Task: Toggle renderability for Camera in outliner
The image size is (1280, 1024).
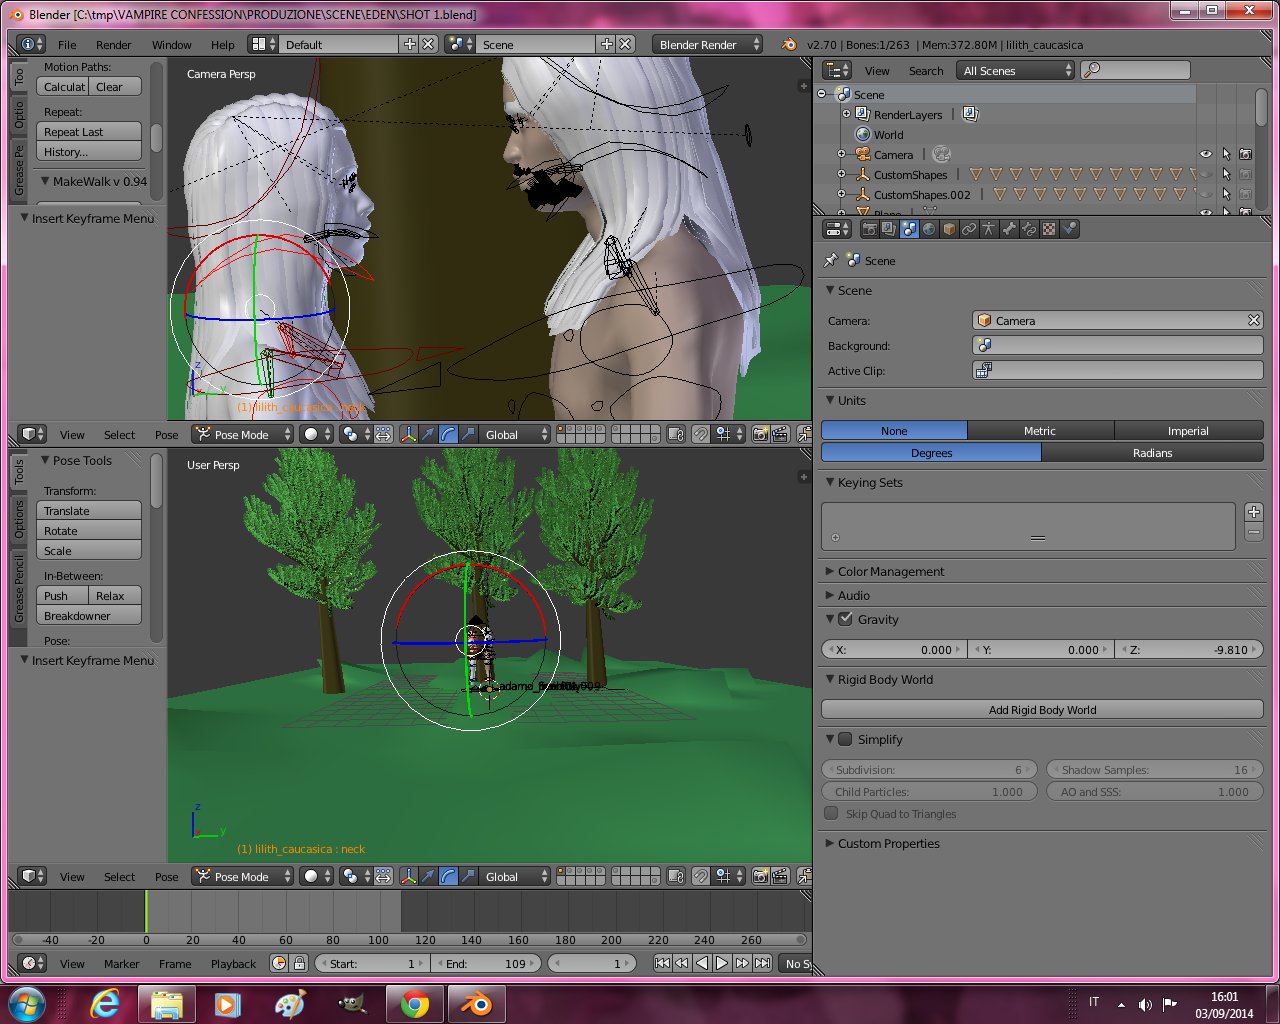Action: (x=1245, y=154)
